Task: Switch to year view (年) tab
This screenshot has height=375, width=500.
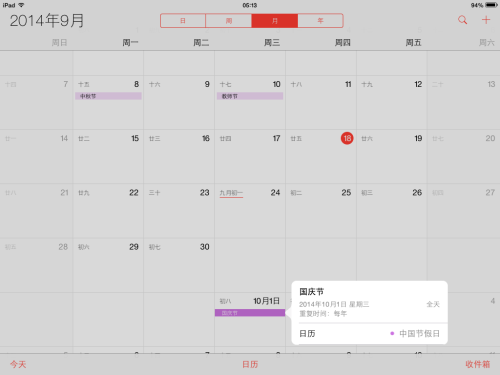Action: [x=320, y=21]
